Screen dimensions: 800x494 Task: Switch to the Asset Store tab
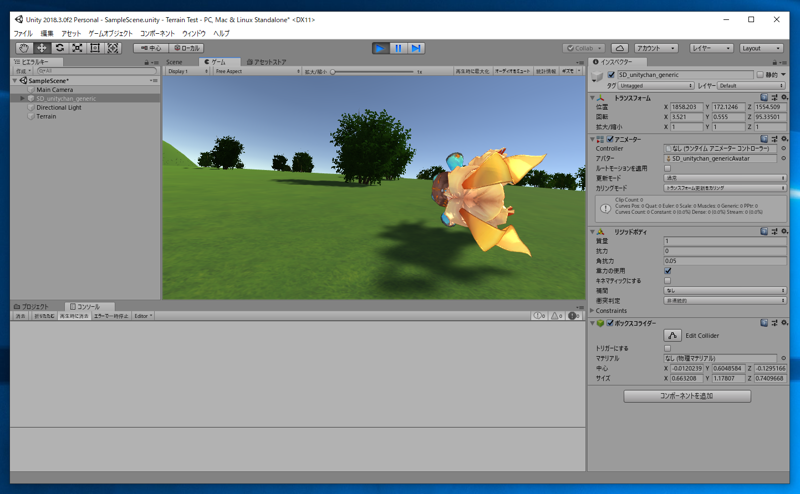(267, 62)
